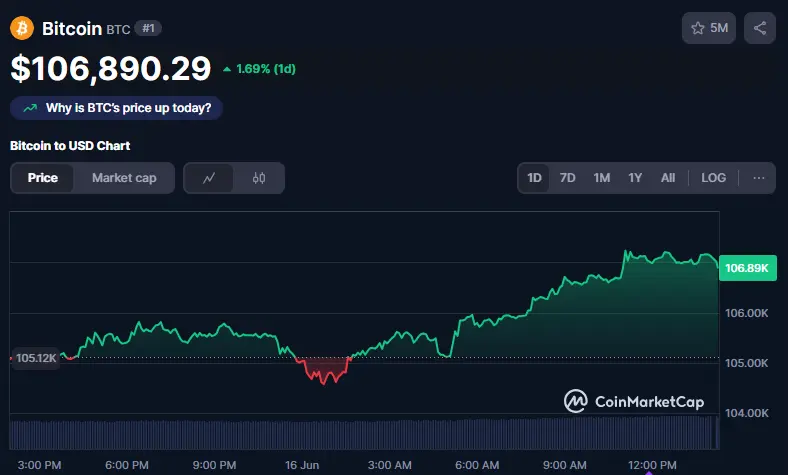Screen dimensions: 788x475
Task: Set chart range to 1D
Action: click(x=534, y=178)
